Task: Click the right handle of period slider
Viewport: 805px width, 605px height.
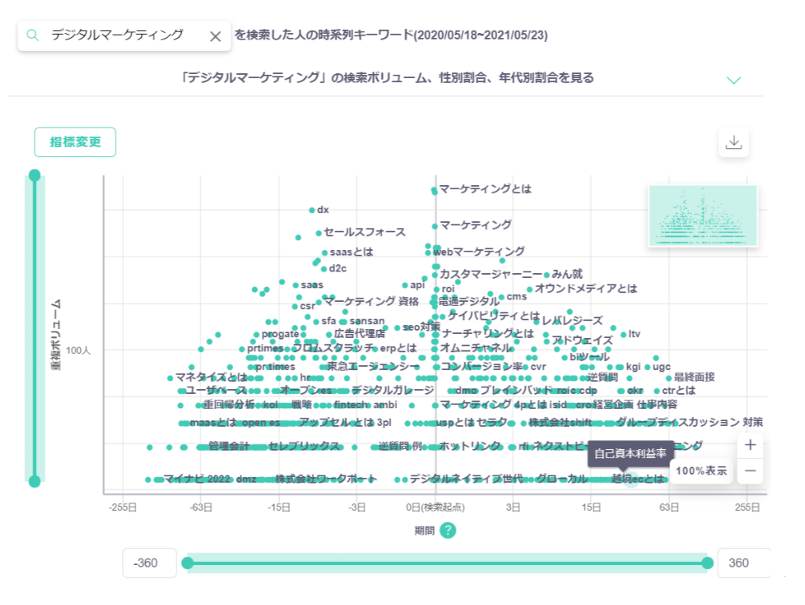Action: 708,563
